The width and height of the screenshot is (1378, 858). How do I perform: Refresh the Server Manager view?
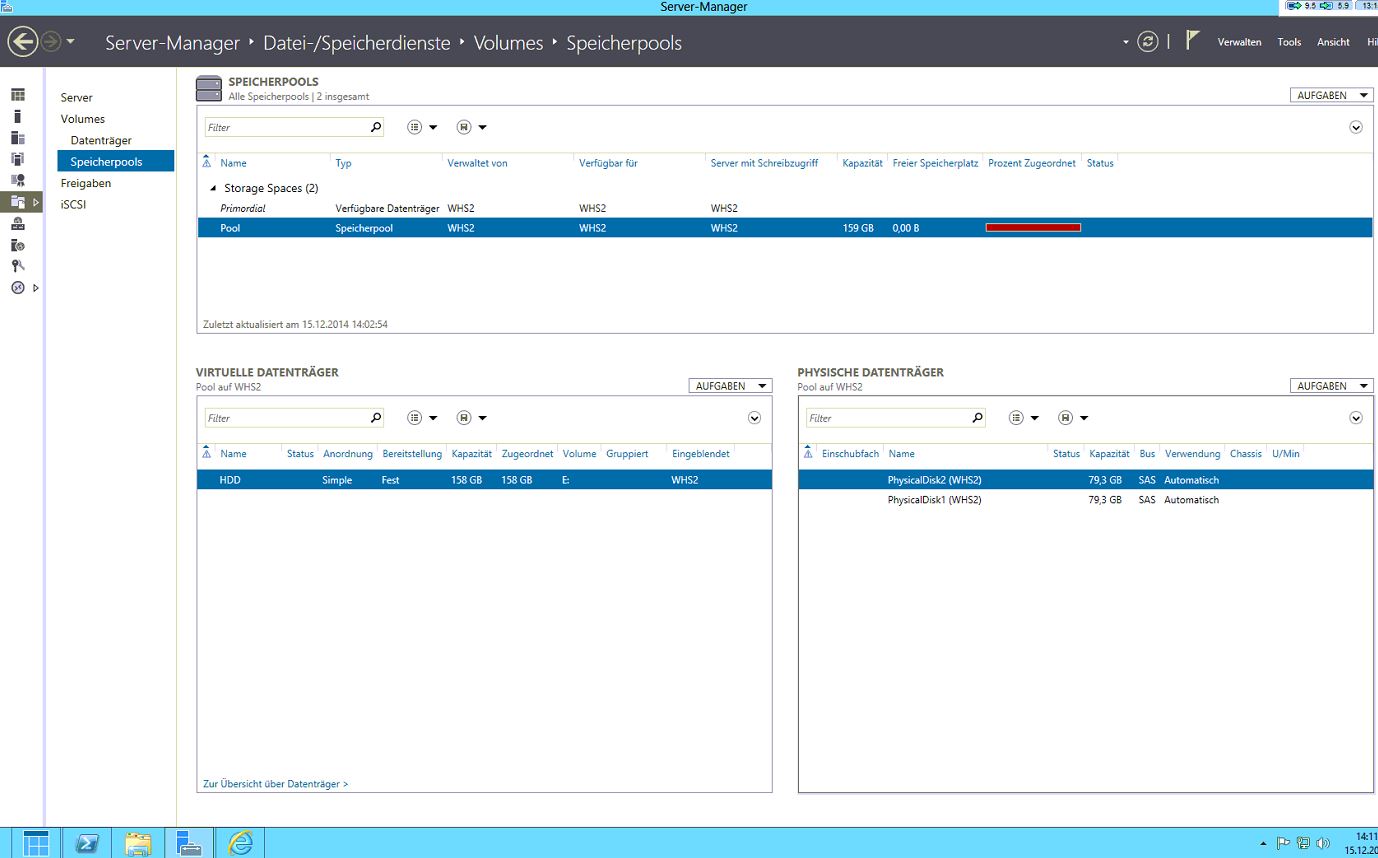click(x=1148, y=42)
